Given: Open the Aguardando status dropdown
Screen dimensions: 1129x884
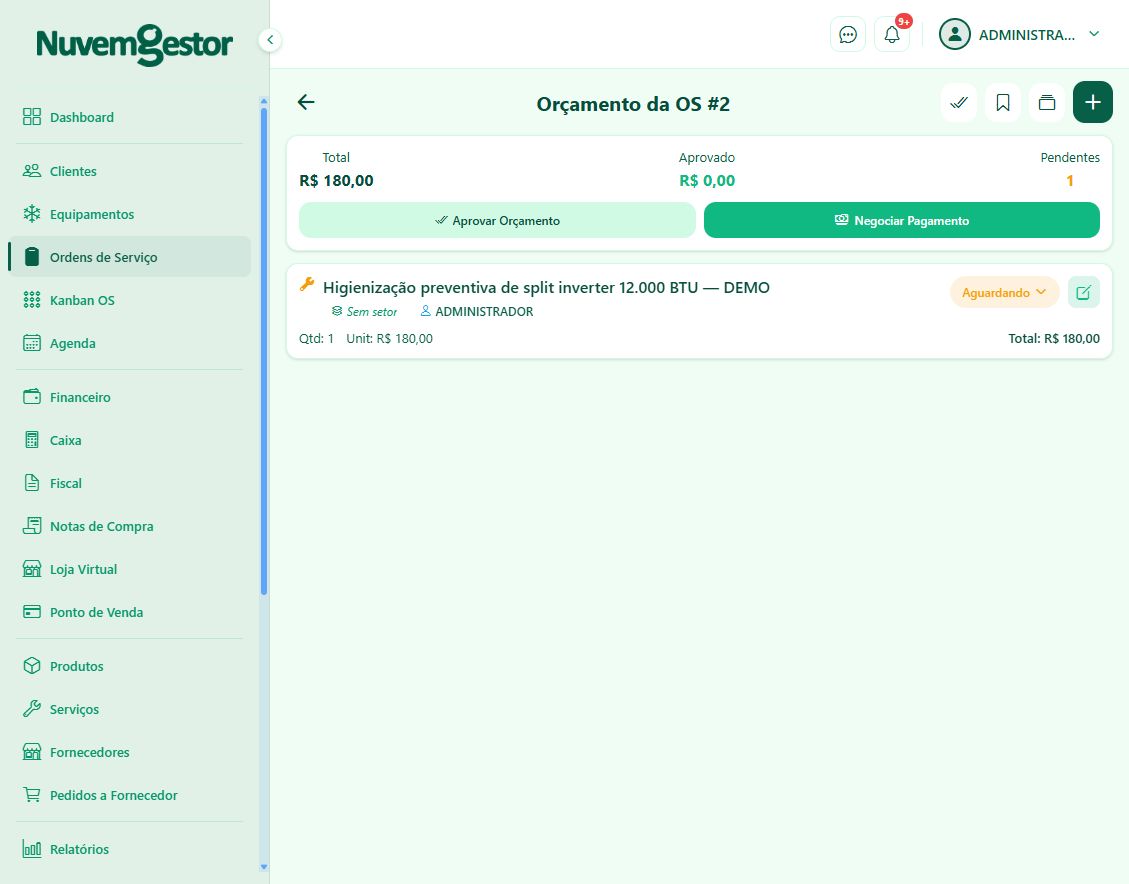Looking at the screenshot, I should pyautogui.click(x=1004, y=292).
